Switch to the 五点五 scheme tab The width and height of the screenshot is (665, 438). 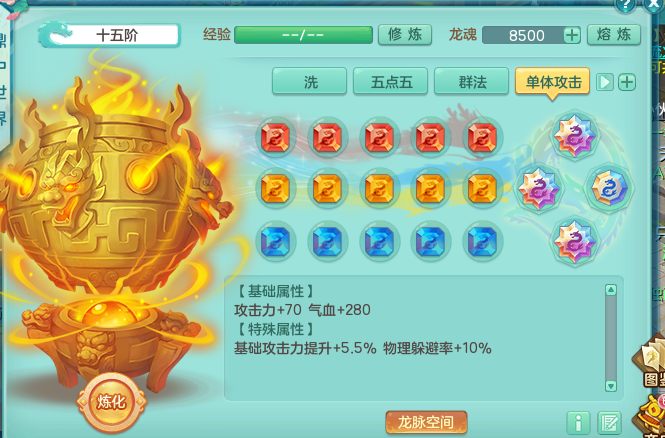391,81
